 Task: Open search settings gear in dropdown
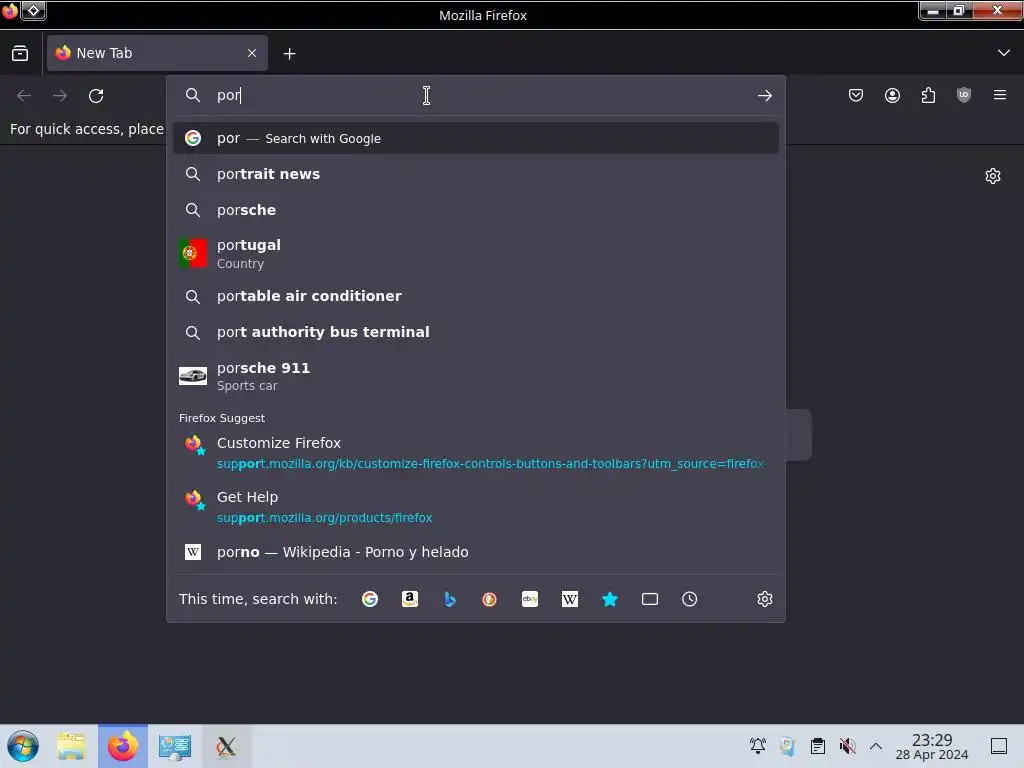point(765,599)
